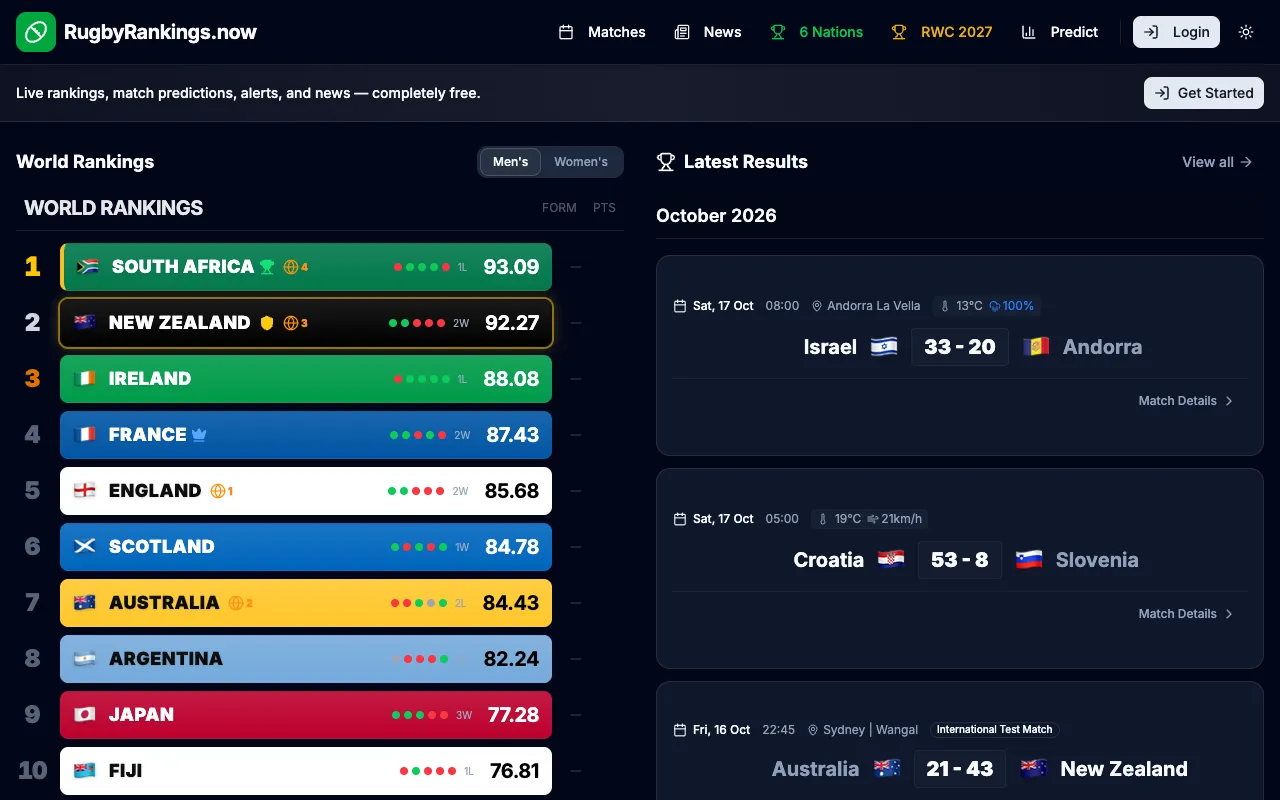Viewport: 1280px width, 800px height.
Task: Click the RugbyRankings.now green logo icon
Action: point(36,32)
